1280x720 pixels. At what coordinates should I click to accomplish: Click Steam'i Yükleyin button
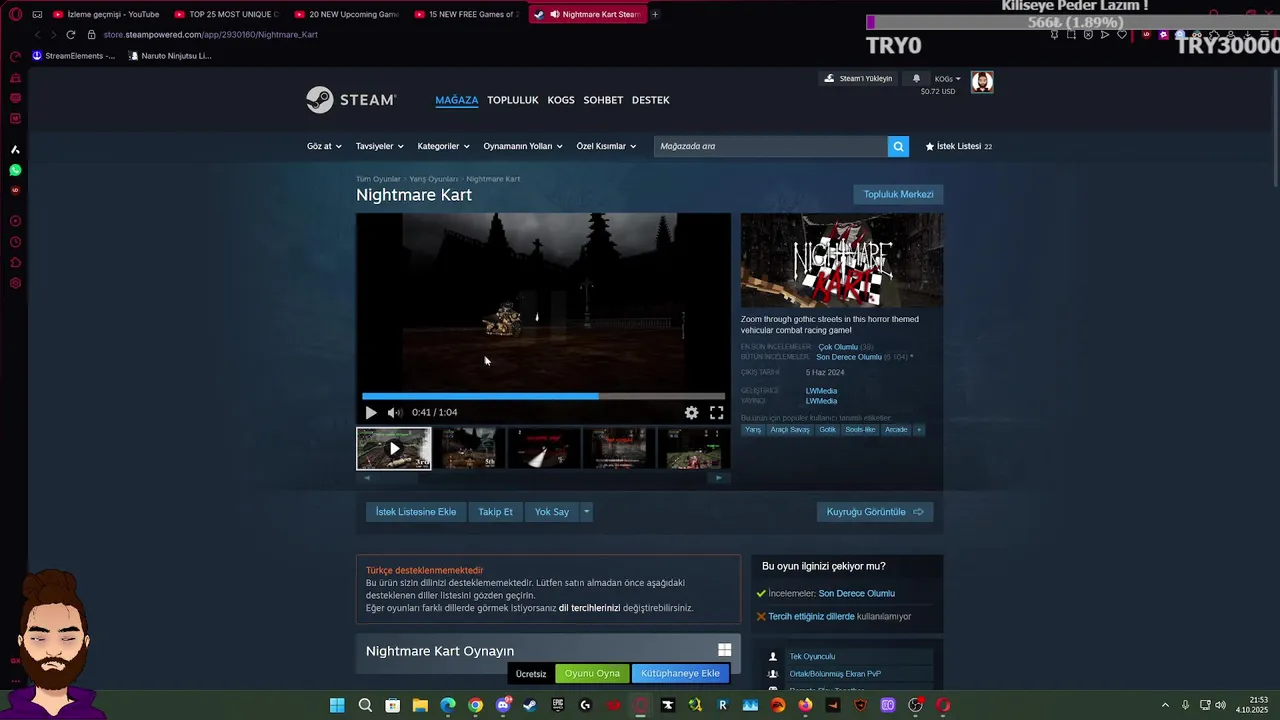click(x=858, y=78)
